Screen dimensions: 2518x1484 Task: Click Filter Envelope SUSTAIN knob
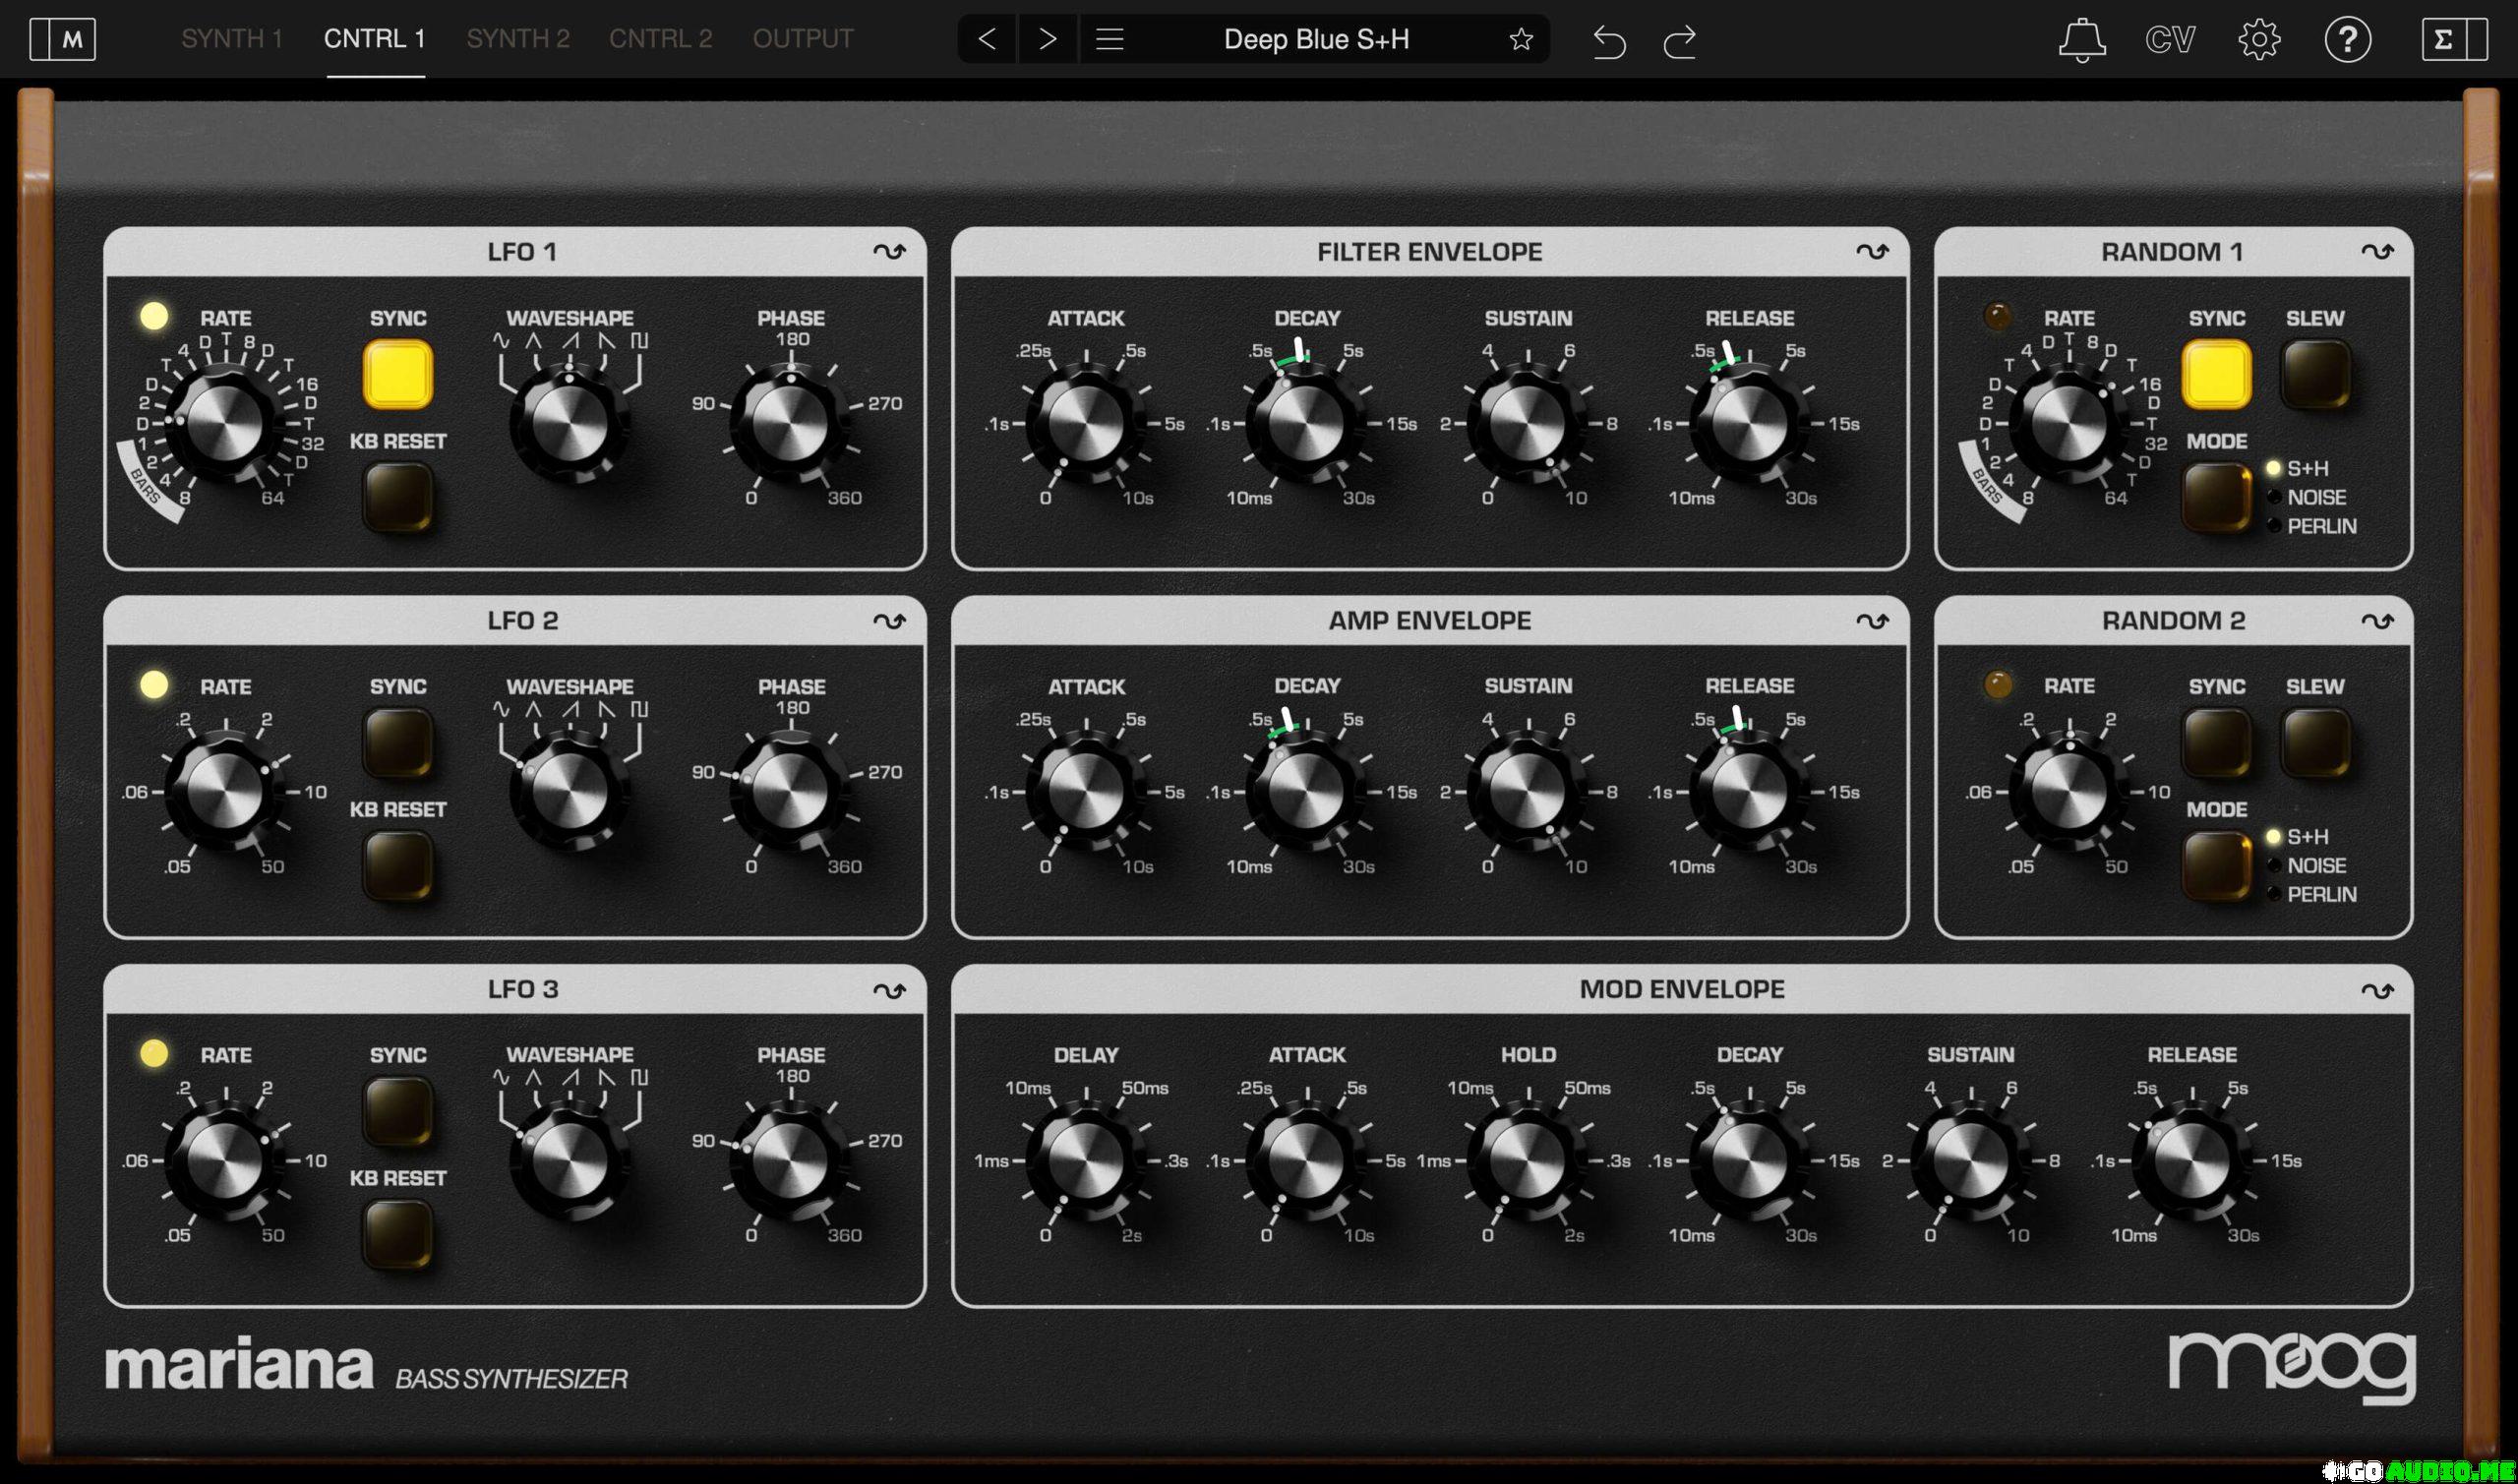coord(1527,423)
